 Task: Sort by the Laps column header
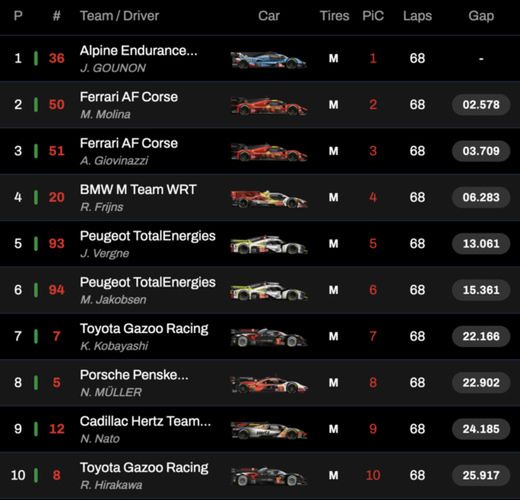[417, 16]
